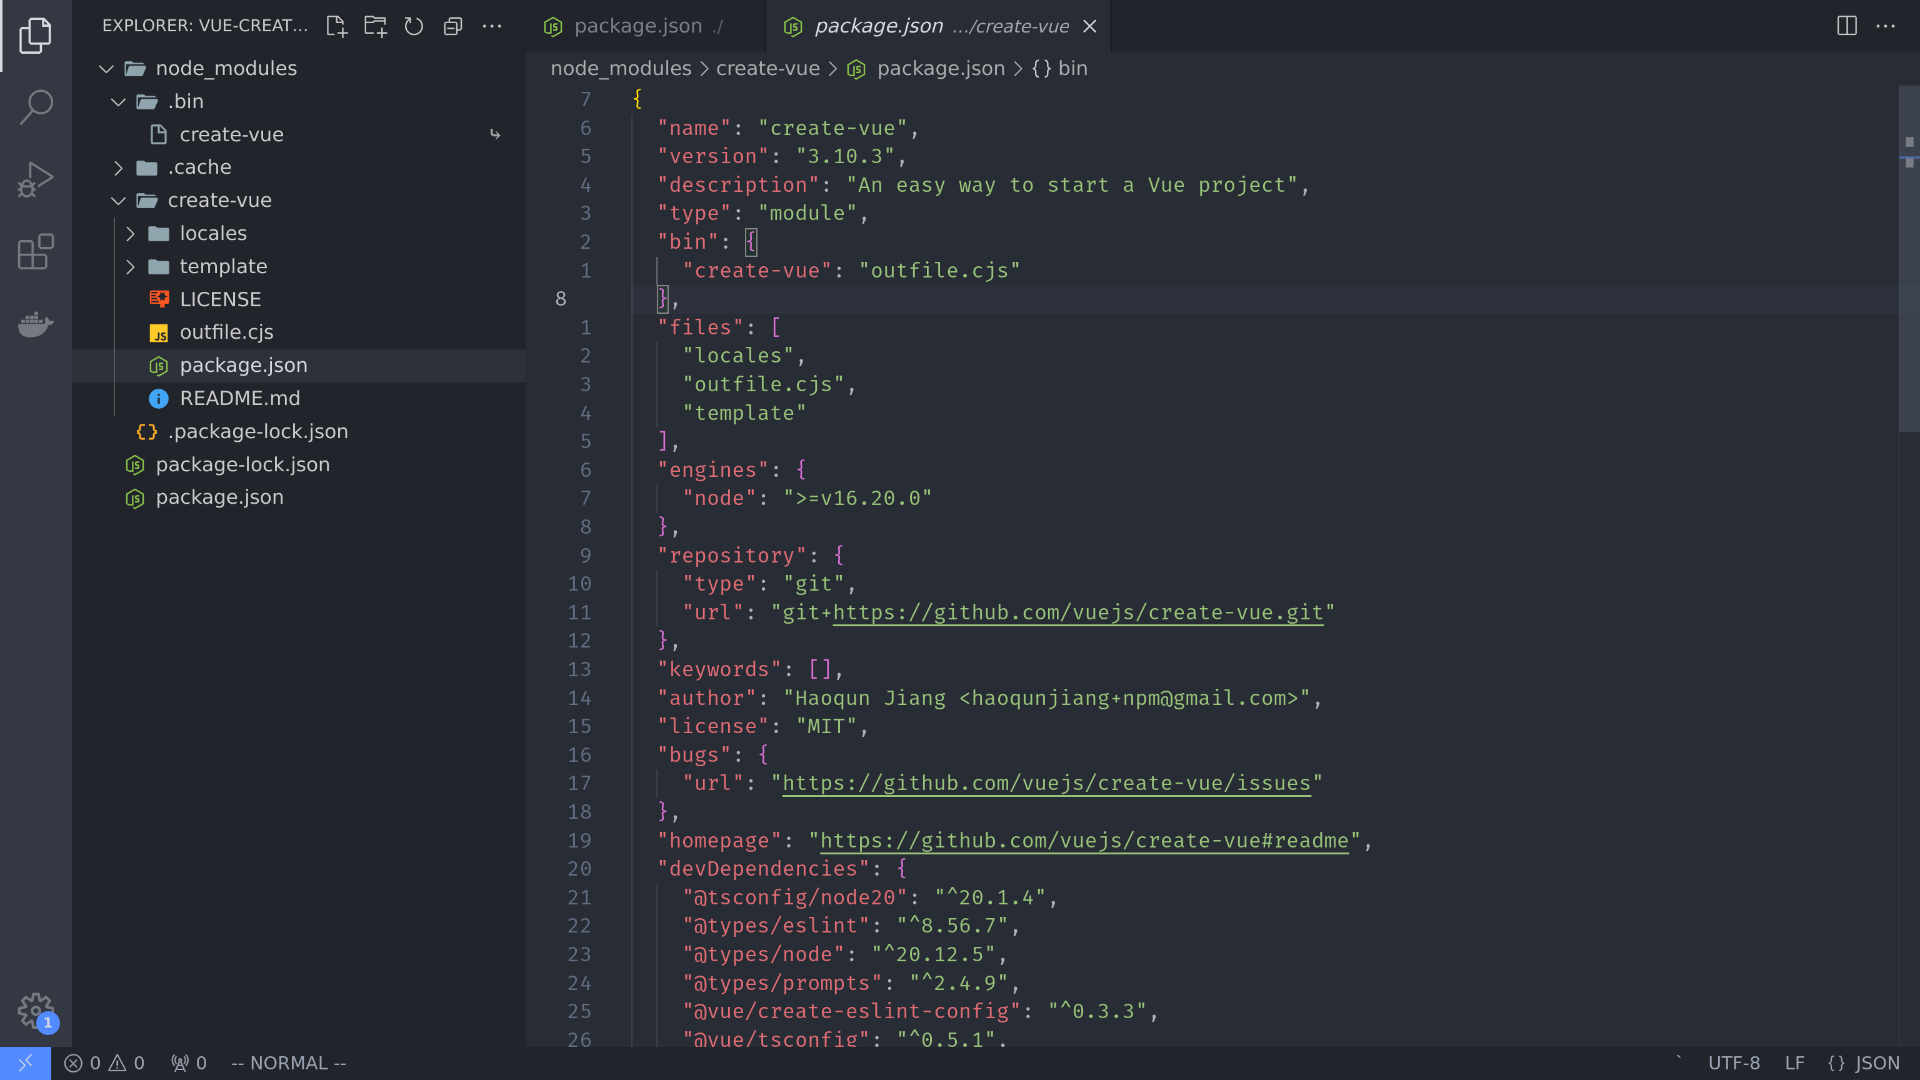Collapse the node_modules folder

click(106, 68)
